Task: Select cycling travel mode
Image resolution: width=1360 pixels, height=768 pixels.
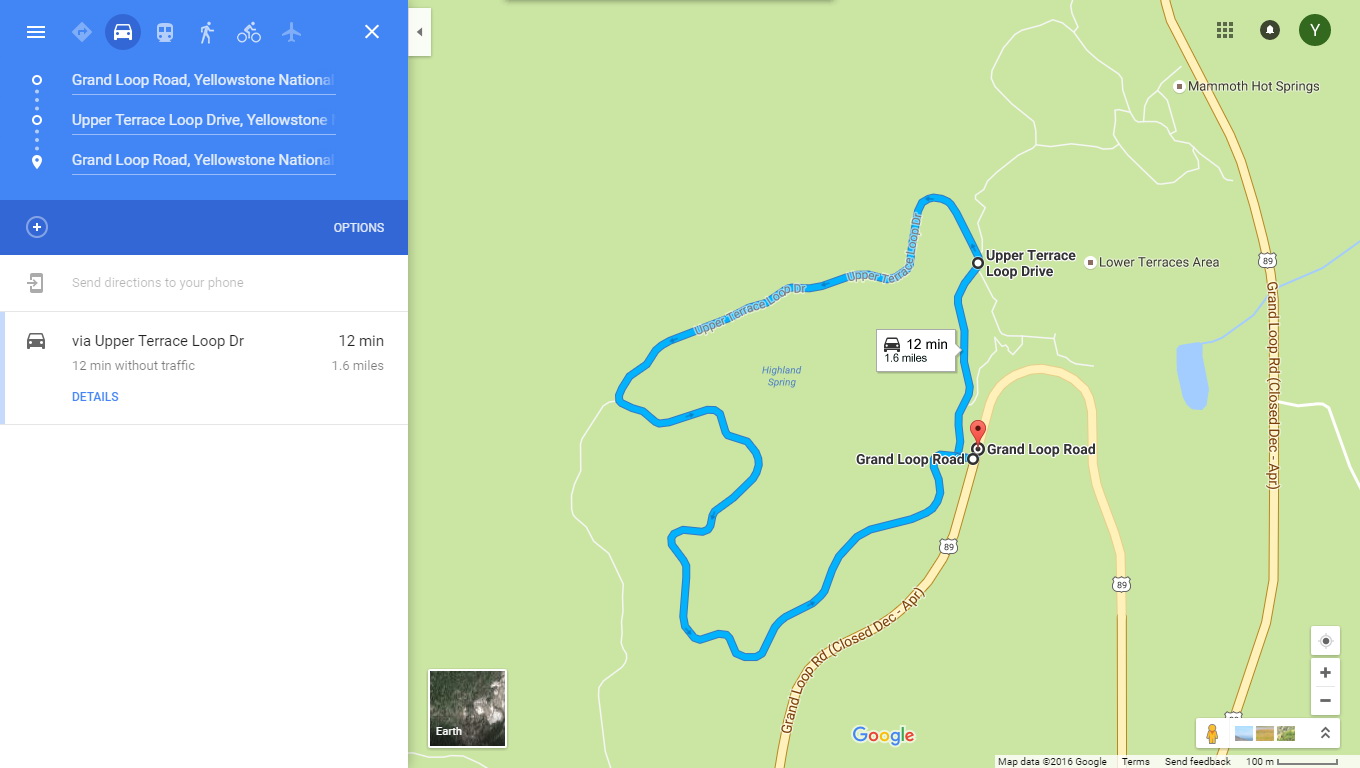Action: pyautogui.click(x=249, y=32)
